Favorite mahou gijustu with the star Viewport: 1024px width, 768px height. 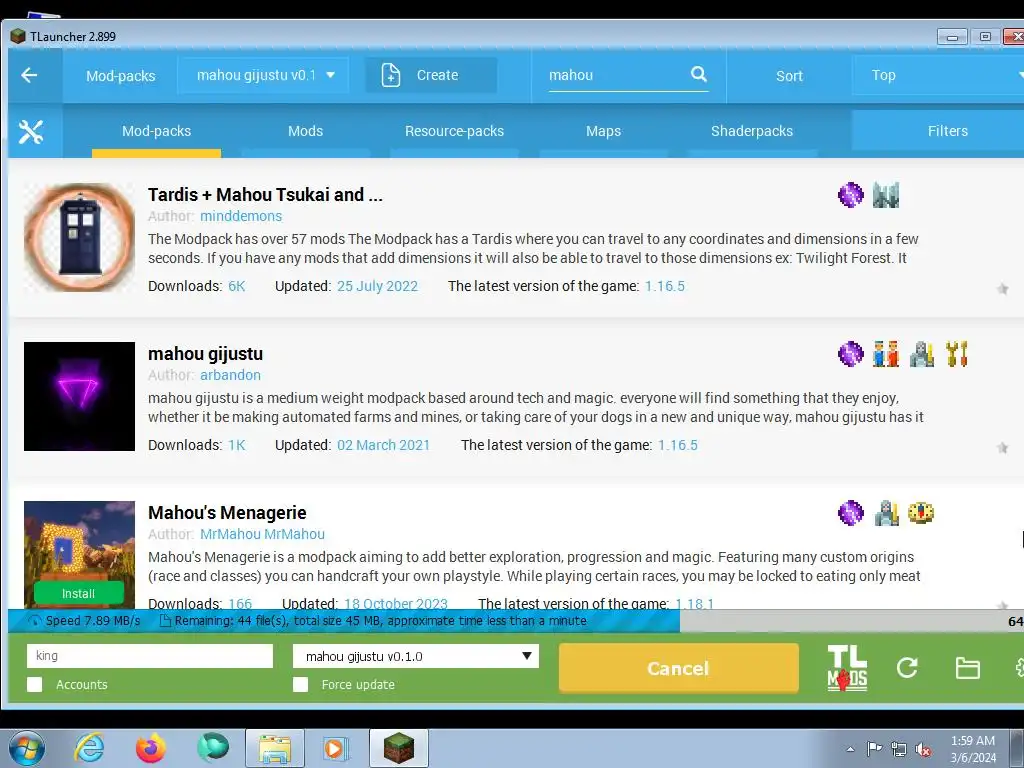[x=1002, y=448]
